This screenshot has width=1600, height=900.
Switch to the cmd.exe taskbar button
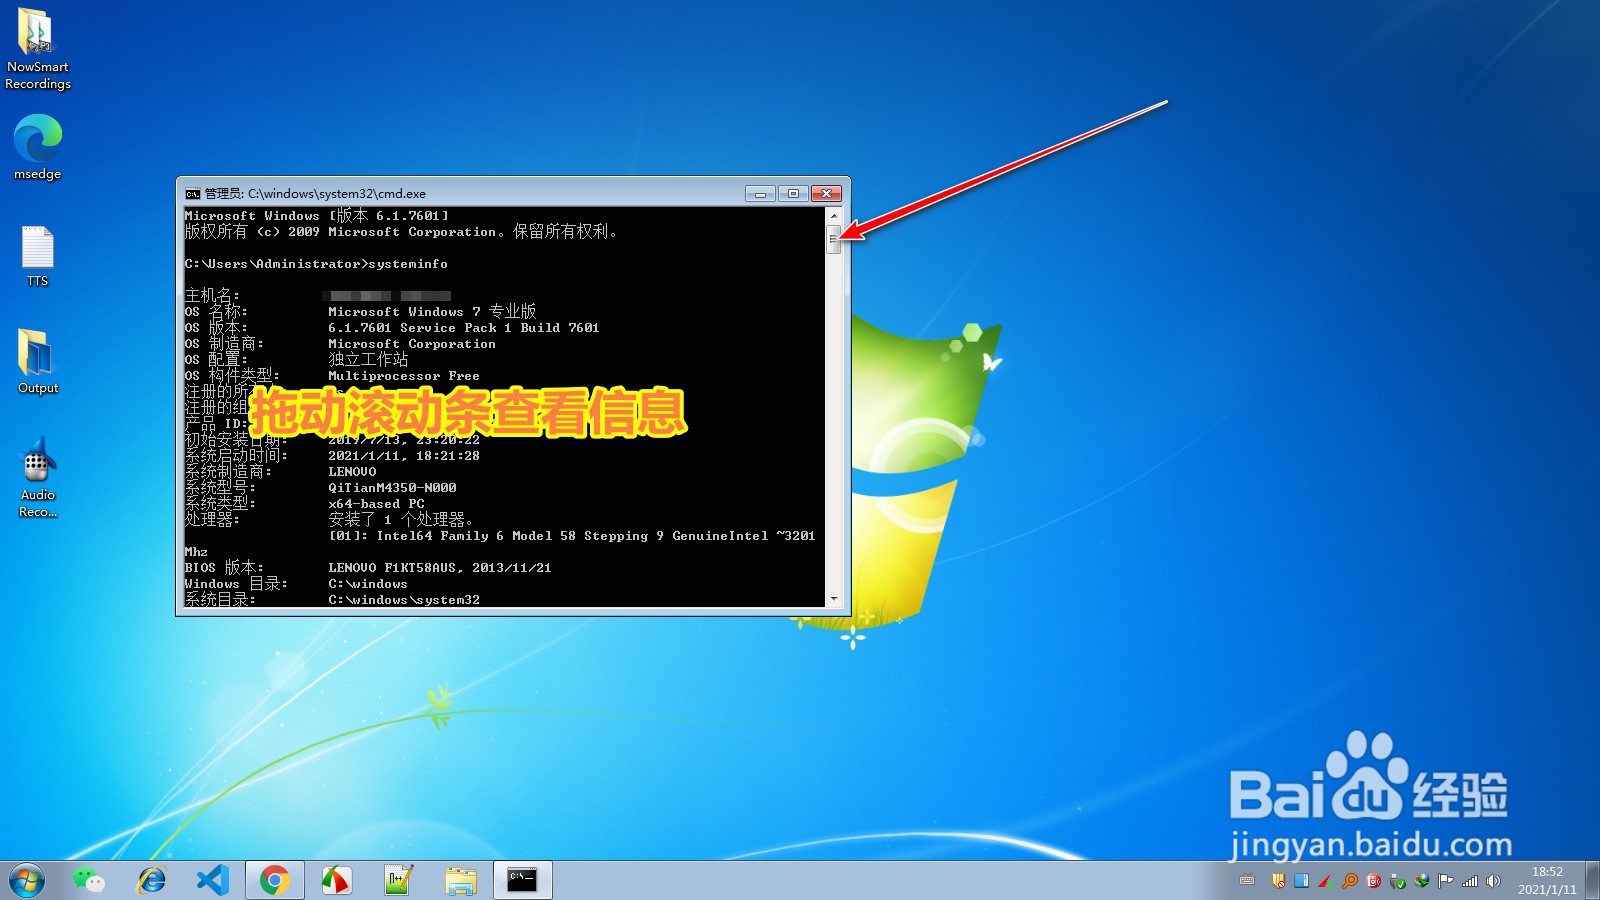[523, 880]
